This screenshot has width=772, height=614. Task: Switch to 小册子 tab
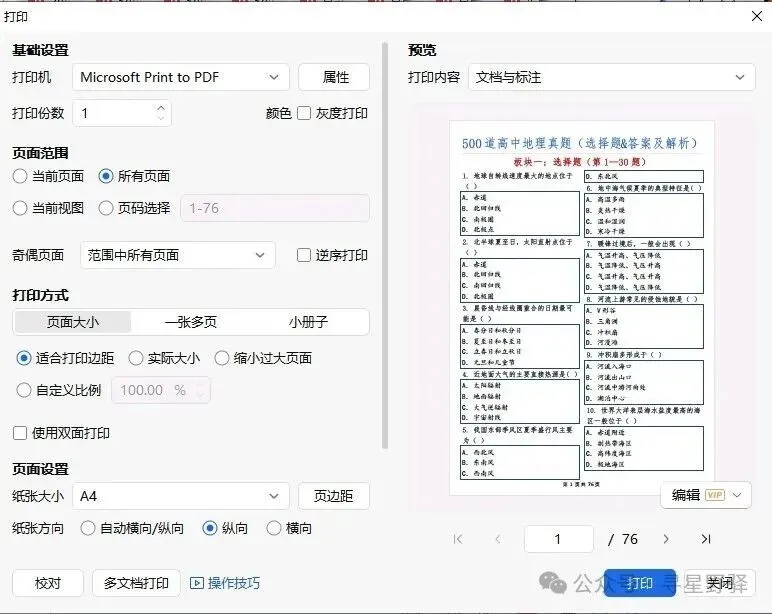[x=309, y=322]
